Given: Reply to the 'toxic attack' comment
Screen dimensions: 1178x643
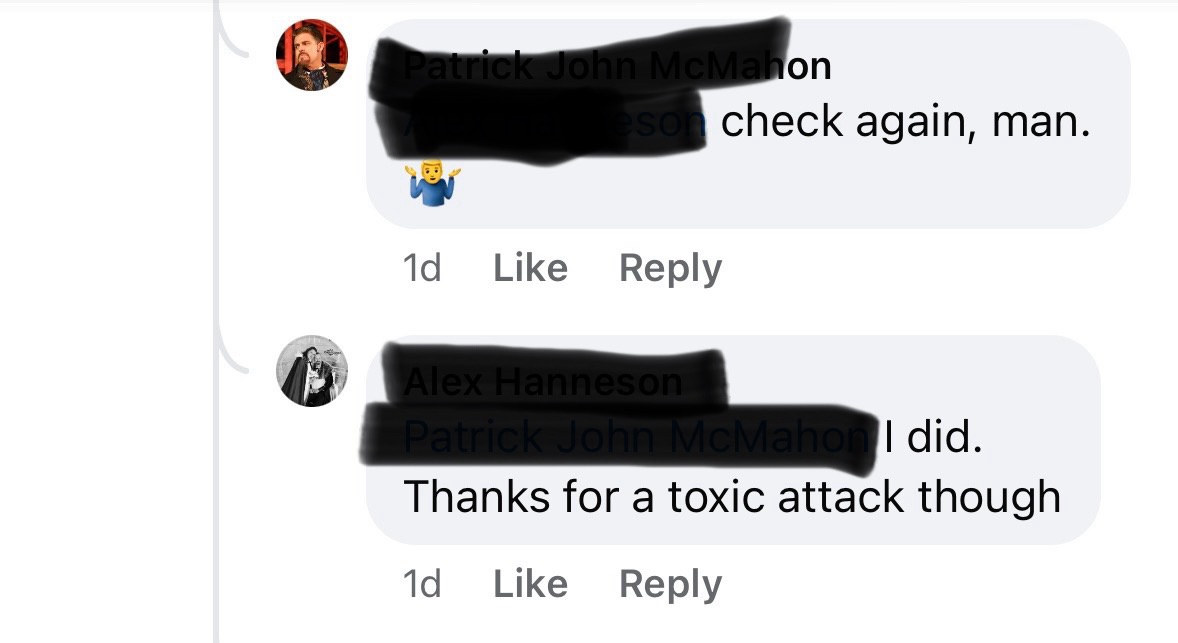Looking at the screenshot, I should click(x=670, y=585).
